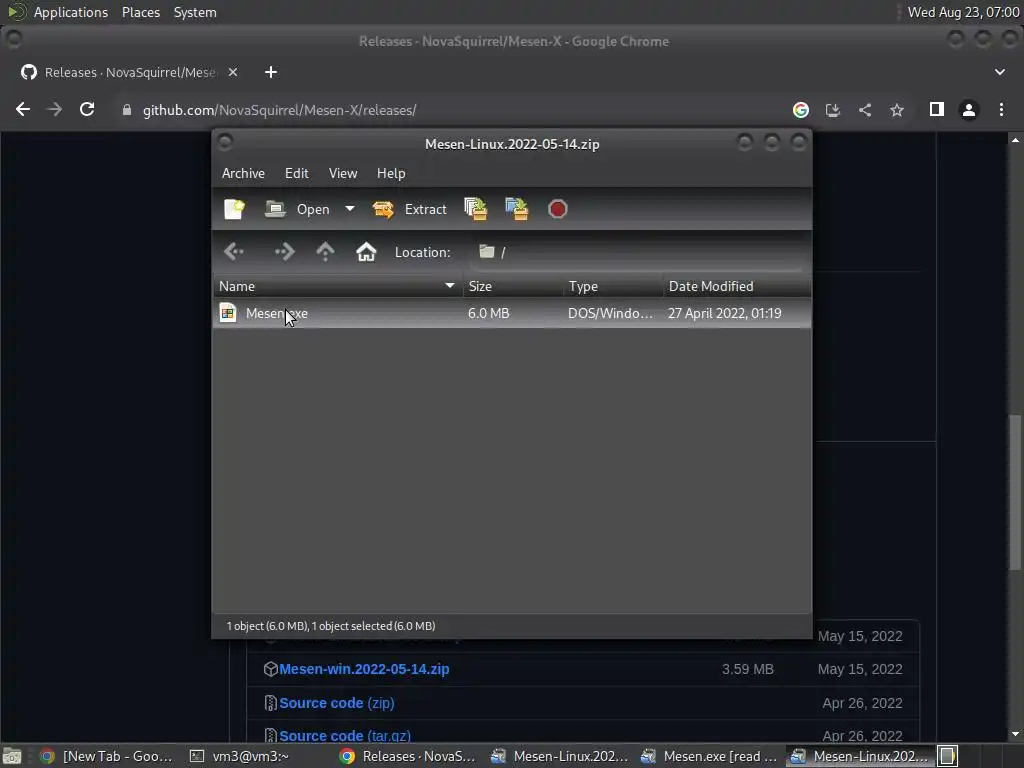Click show desktop icon in bottom panel

tap(12, 756)
